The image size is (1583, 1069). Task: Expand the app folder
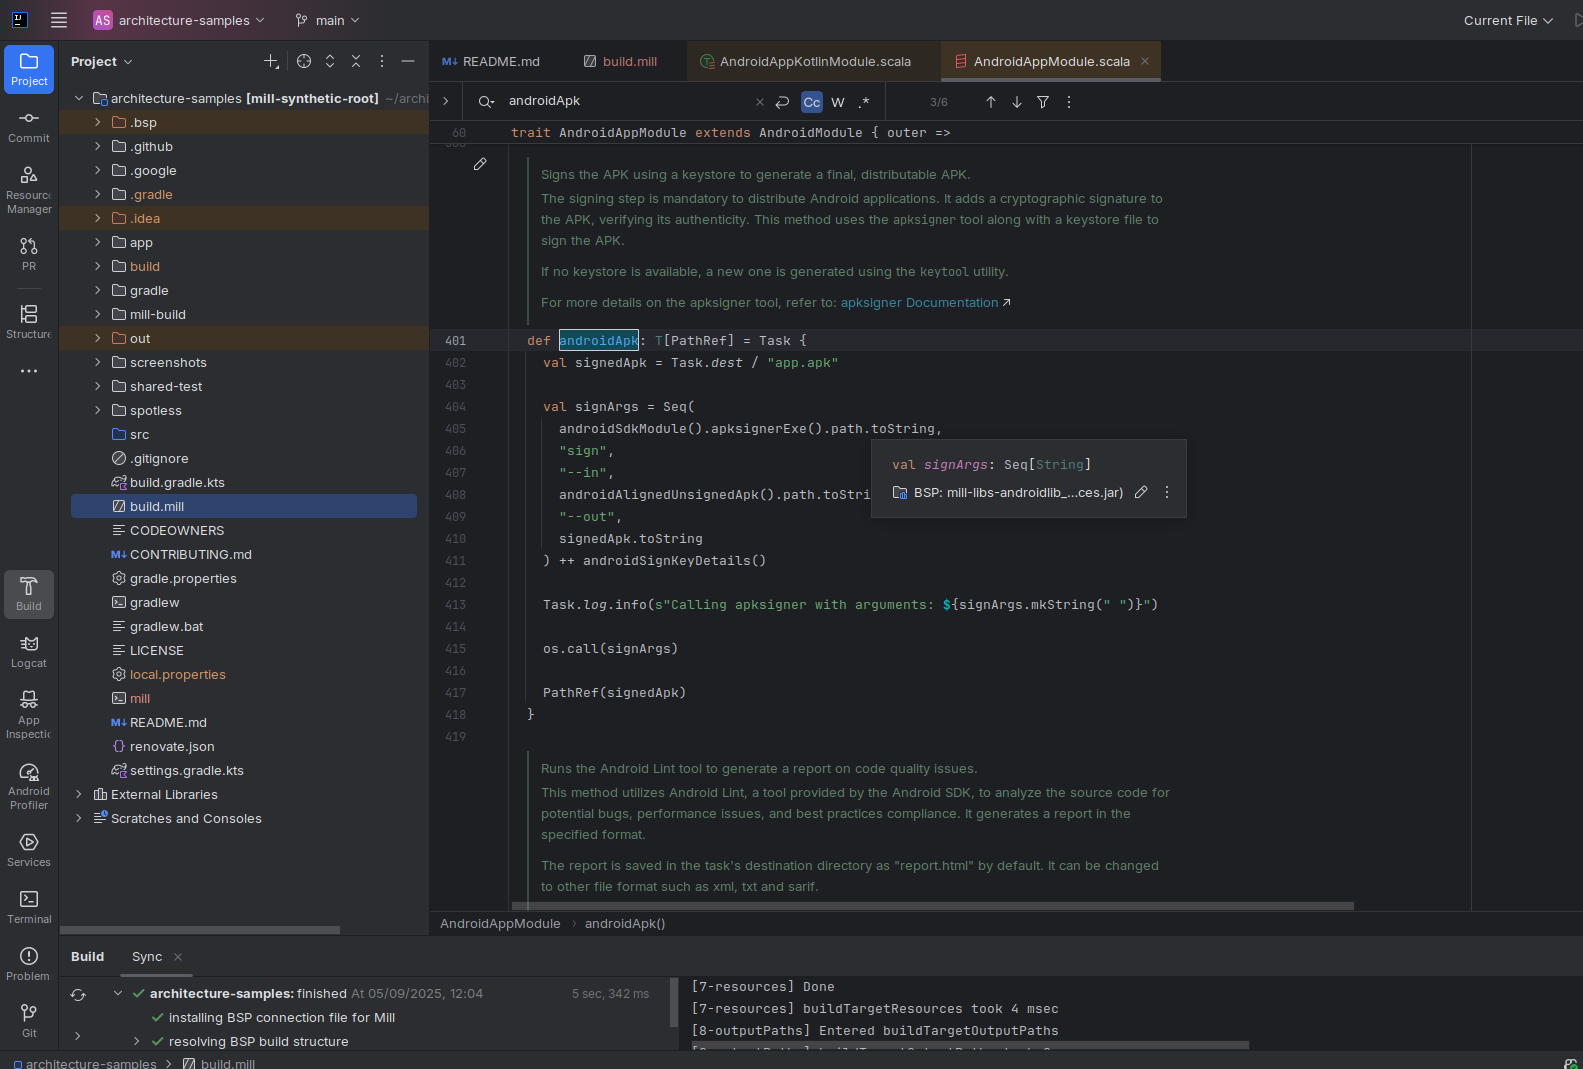pyautogui.click(x=98, y=242)
